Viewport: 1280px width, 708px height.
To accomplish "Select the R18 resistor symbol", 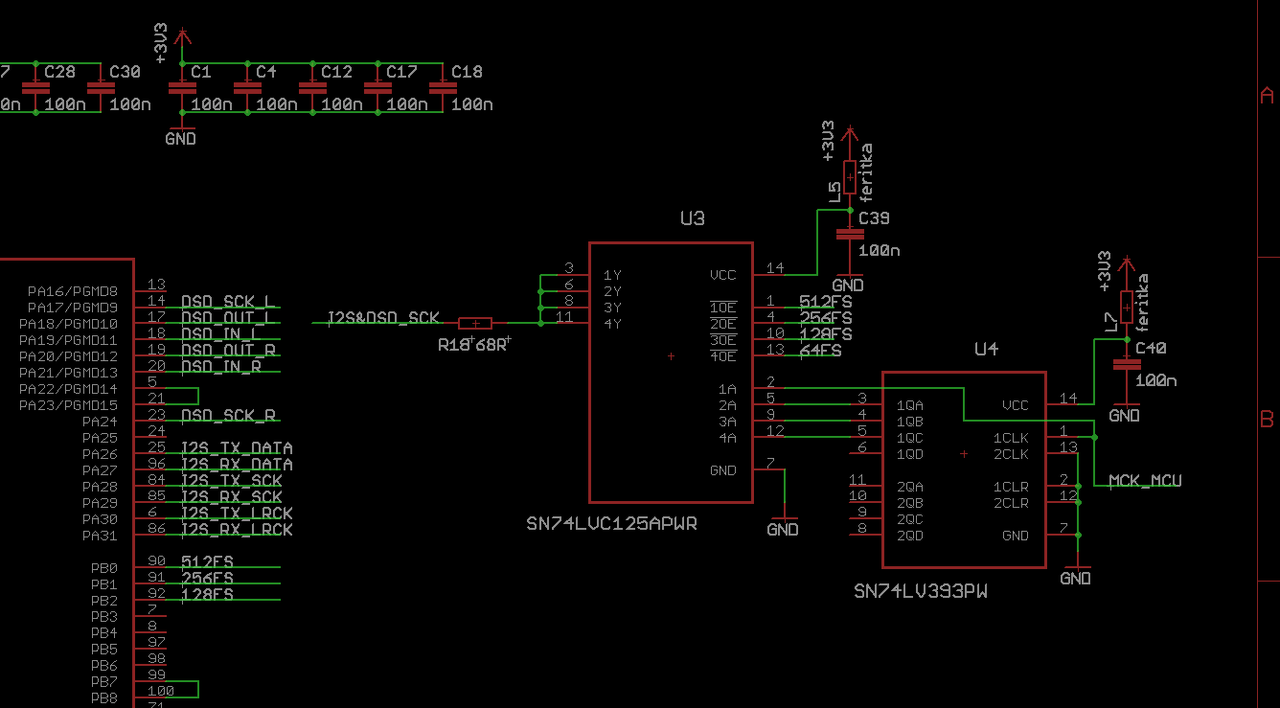I will [475, 323].
